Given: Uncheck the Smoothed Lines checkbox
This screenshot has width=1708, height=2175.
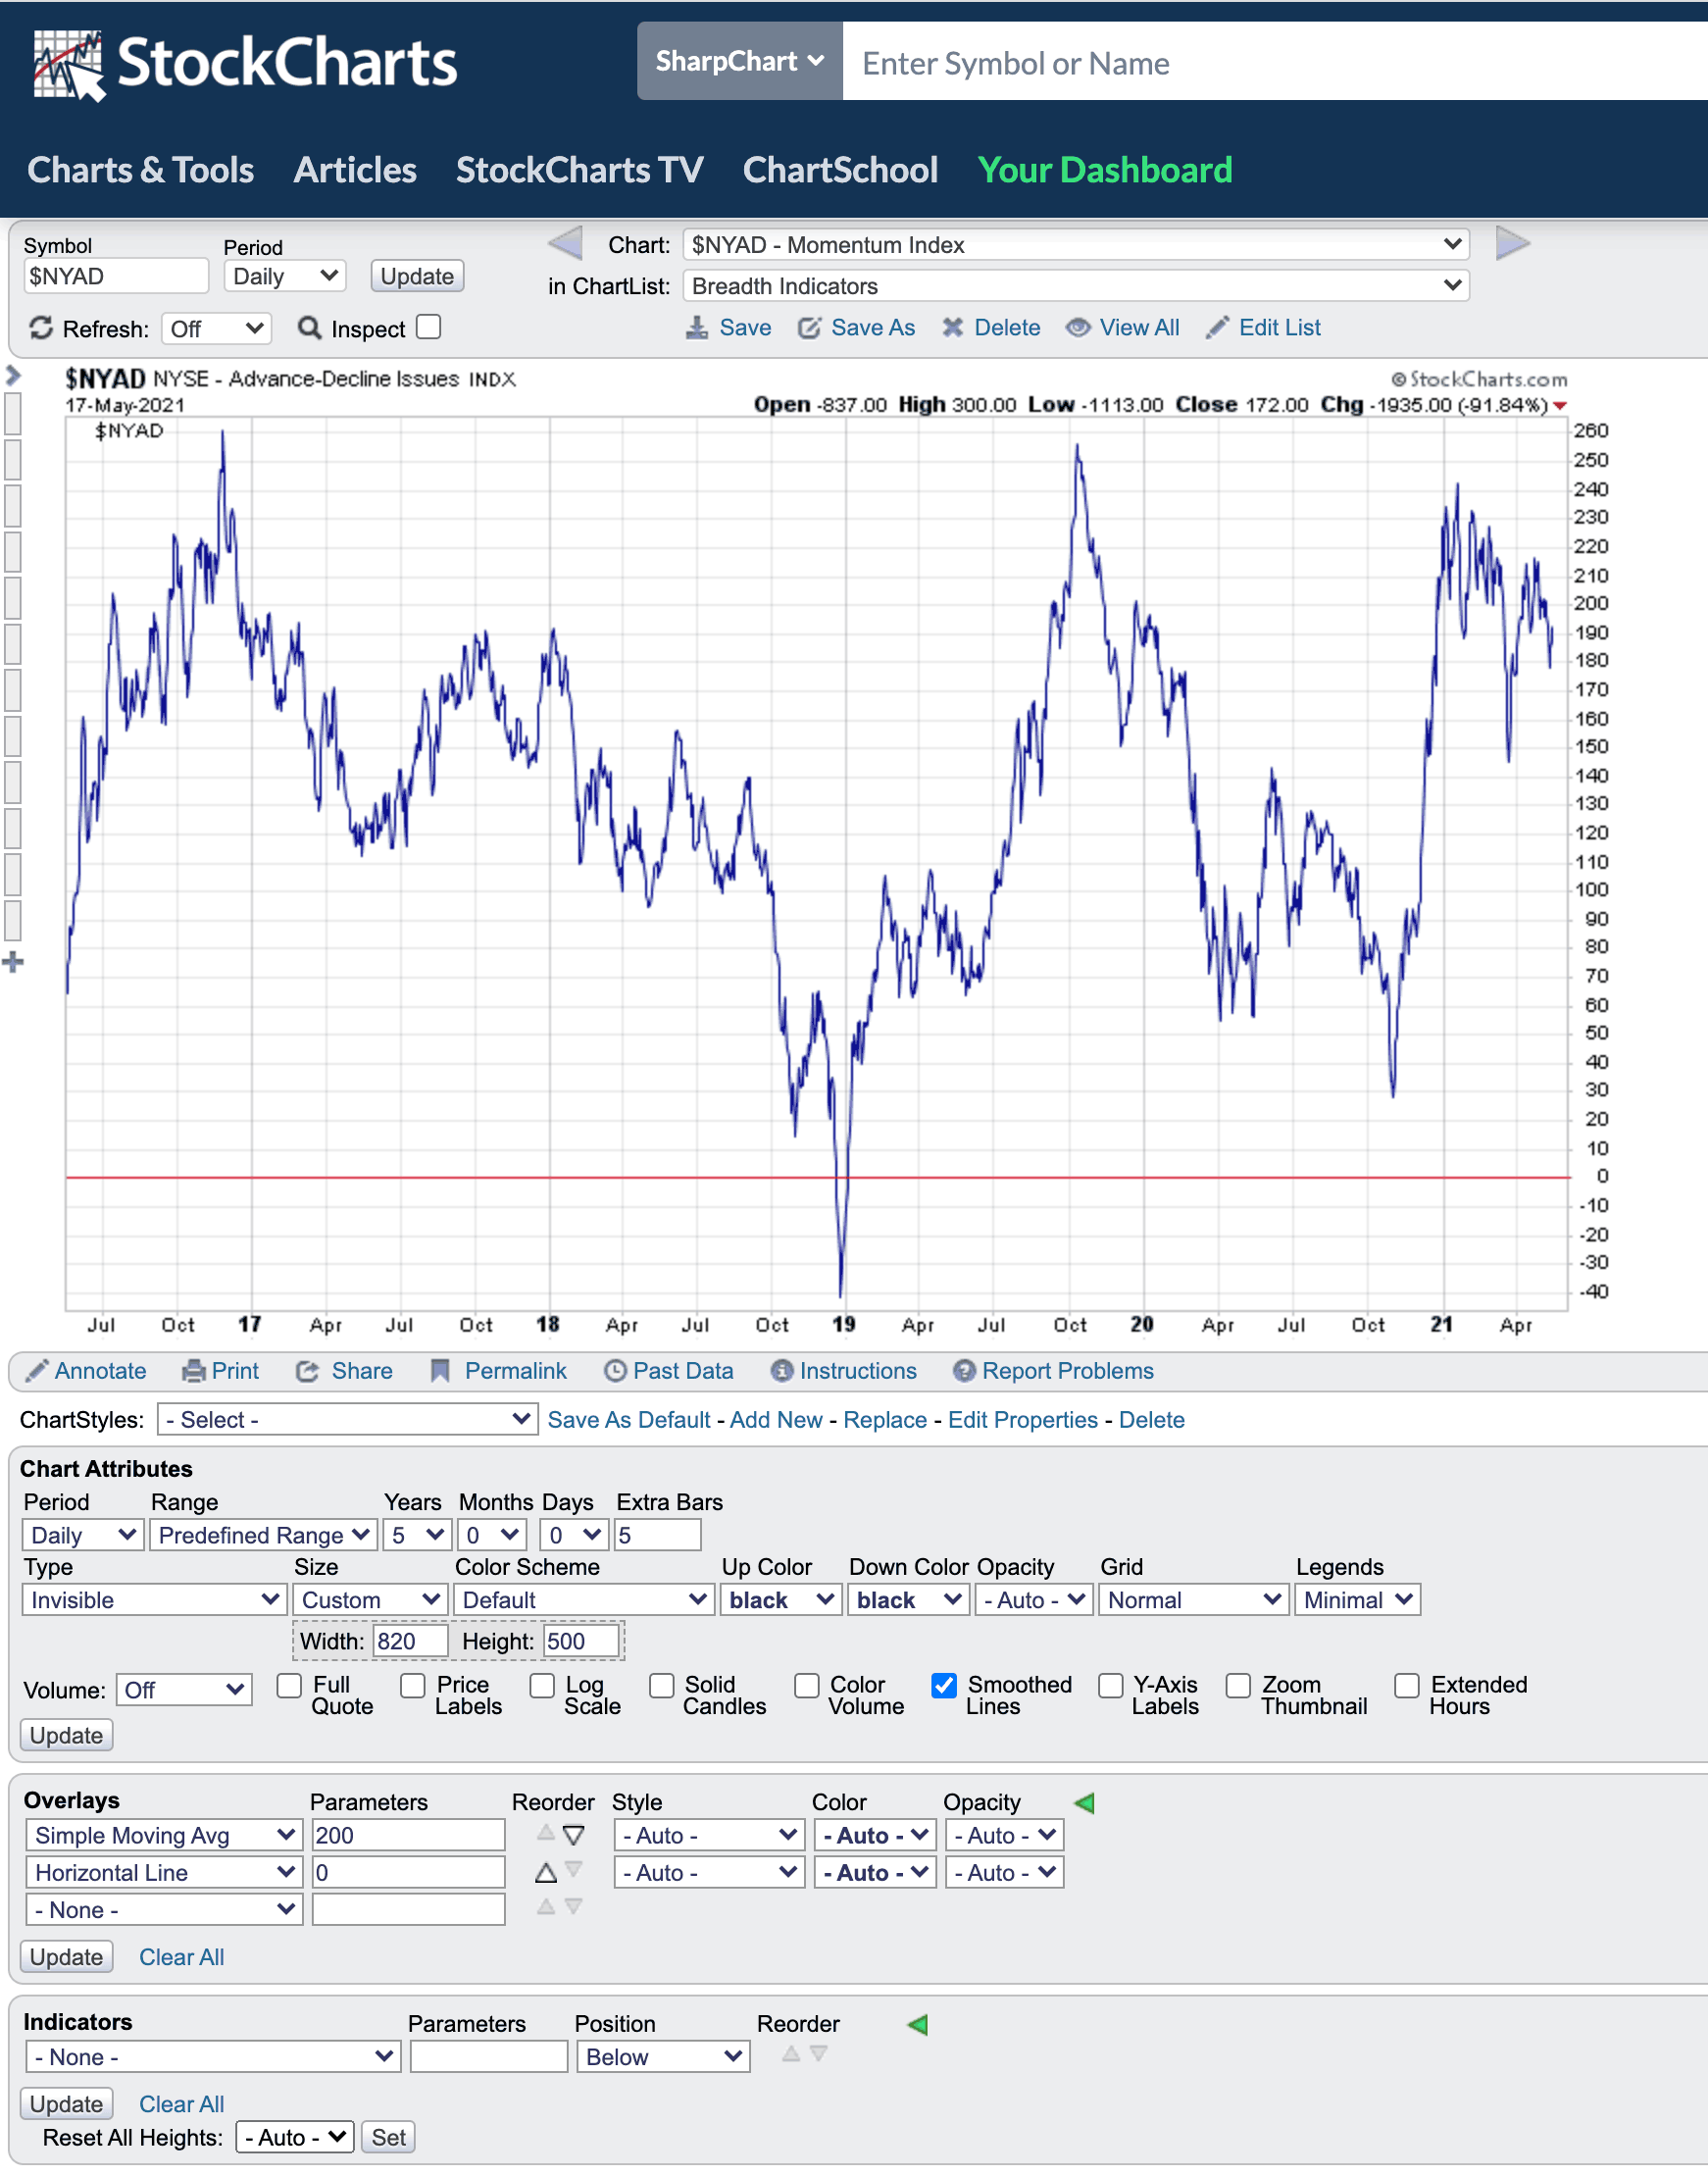Looking at the screenshot, I should tap(944, 1686).
